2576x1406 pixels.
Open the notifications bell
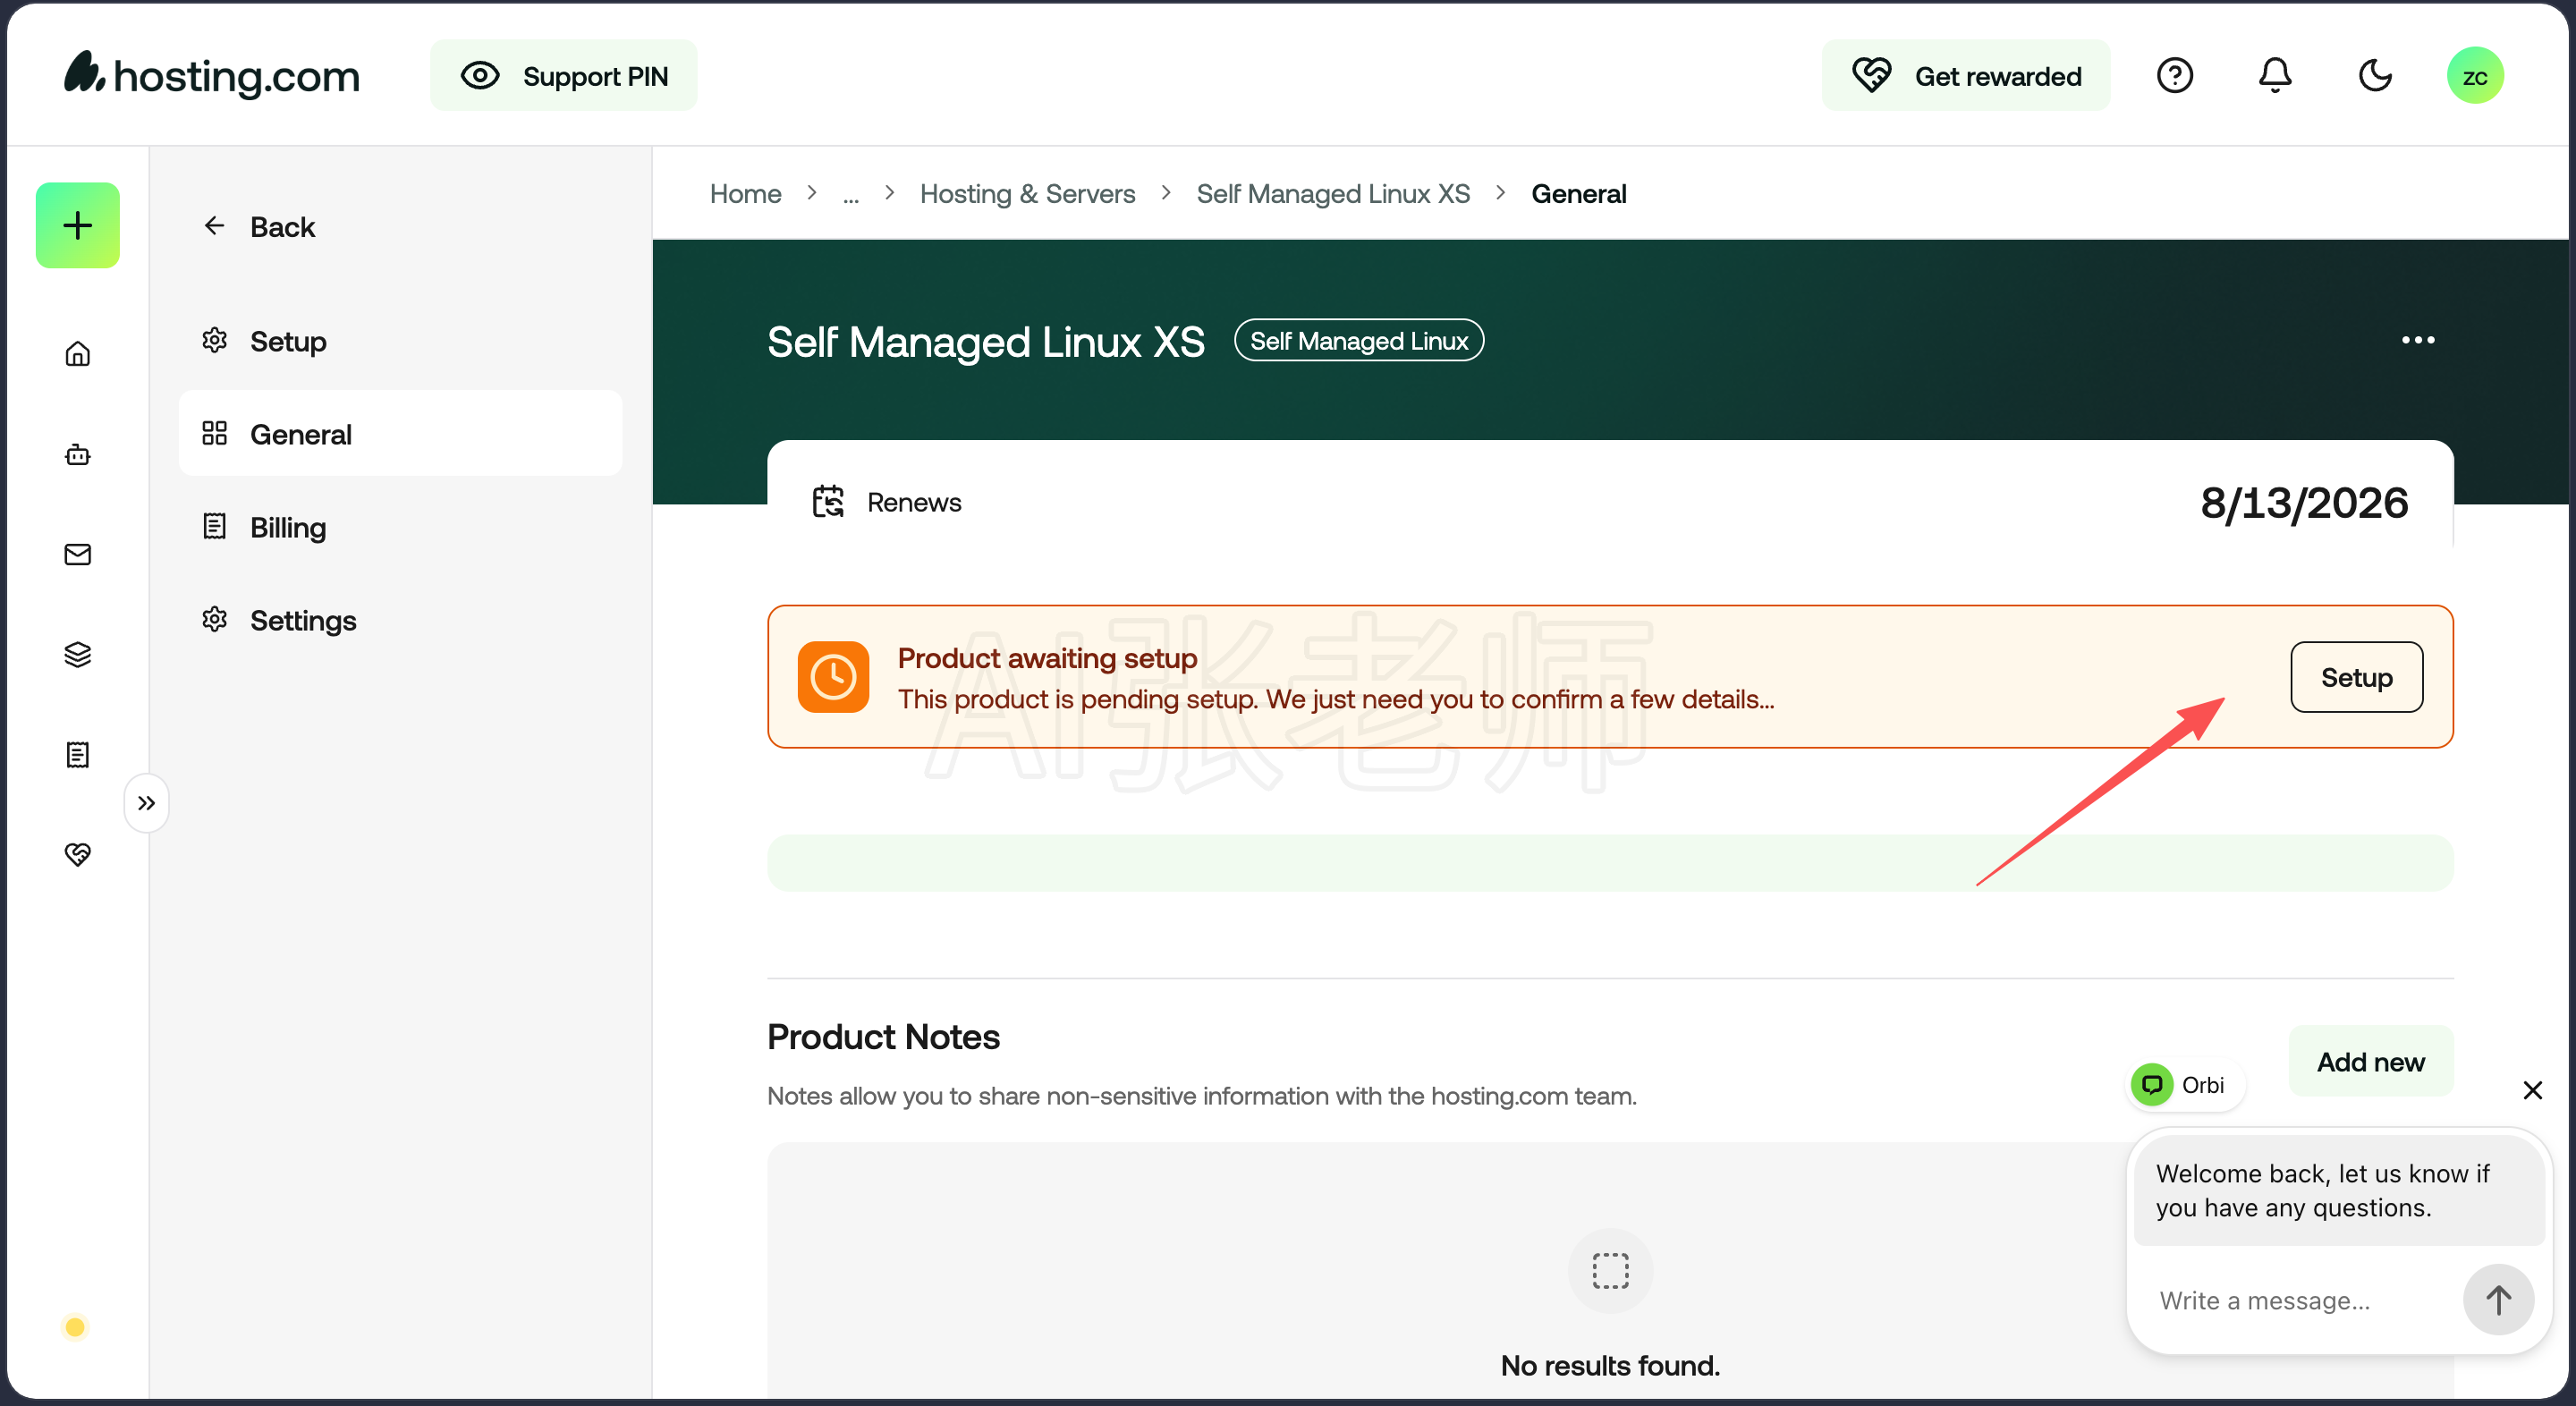[x=2275, y=76]
